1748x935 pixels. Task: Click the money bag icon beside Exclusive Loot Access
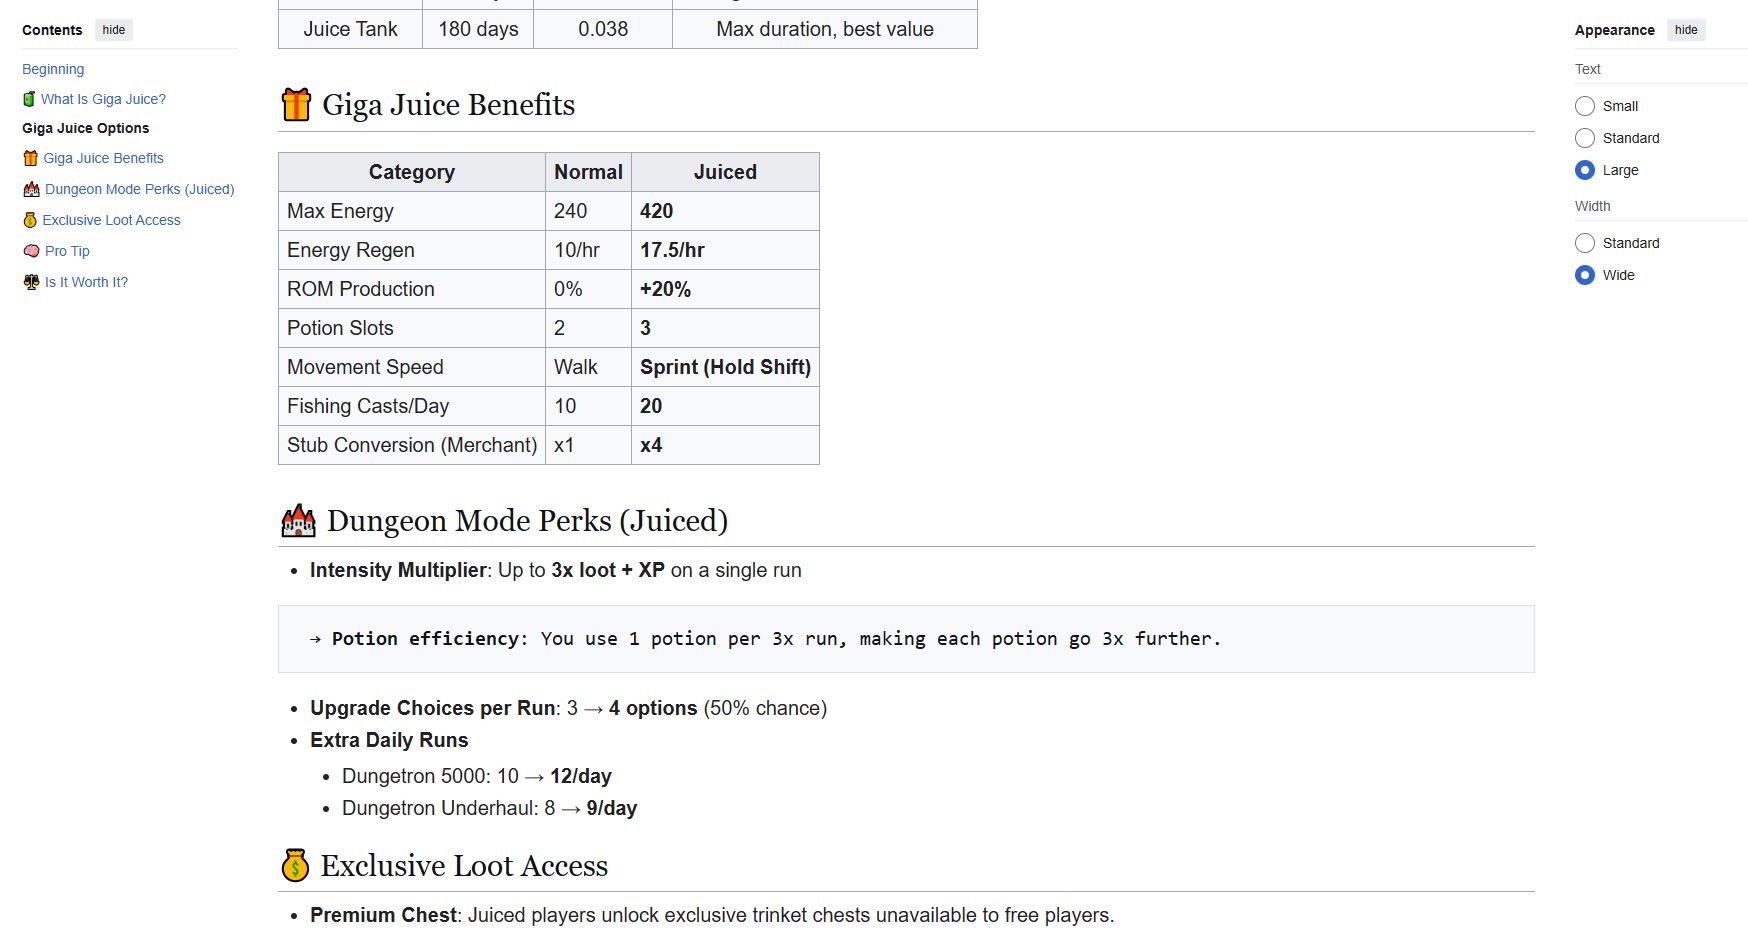tap(295, 866)
